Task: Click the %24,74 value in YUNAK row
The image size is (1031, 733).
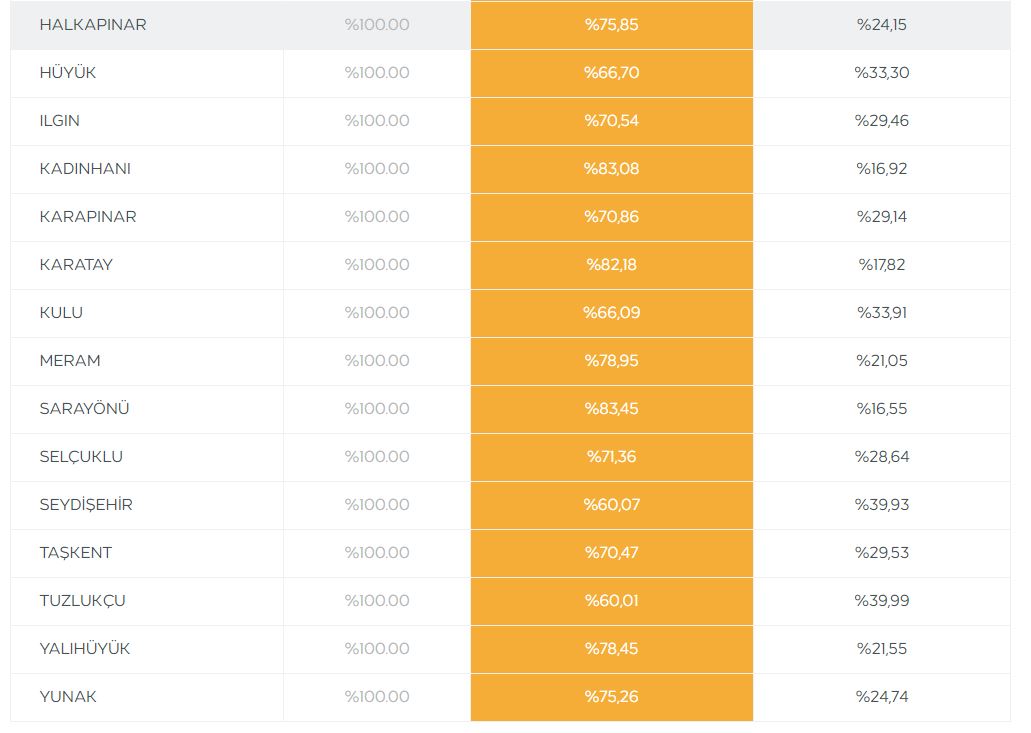Action: point(881,697)
